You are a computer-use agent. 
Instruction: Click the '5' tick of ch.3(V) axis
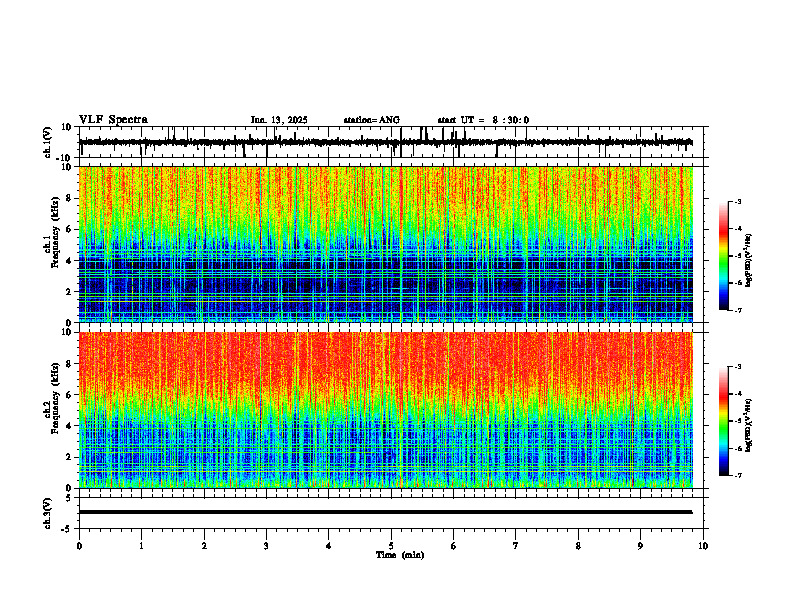click(69, 498)
